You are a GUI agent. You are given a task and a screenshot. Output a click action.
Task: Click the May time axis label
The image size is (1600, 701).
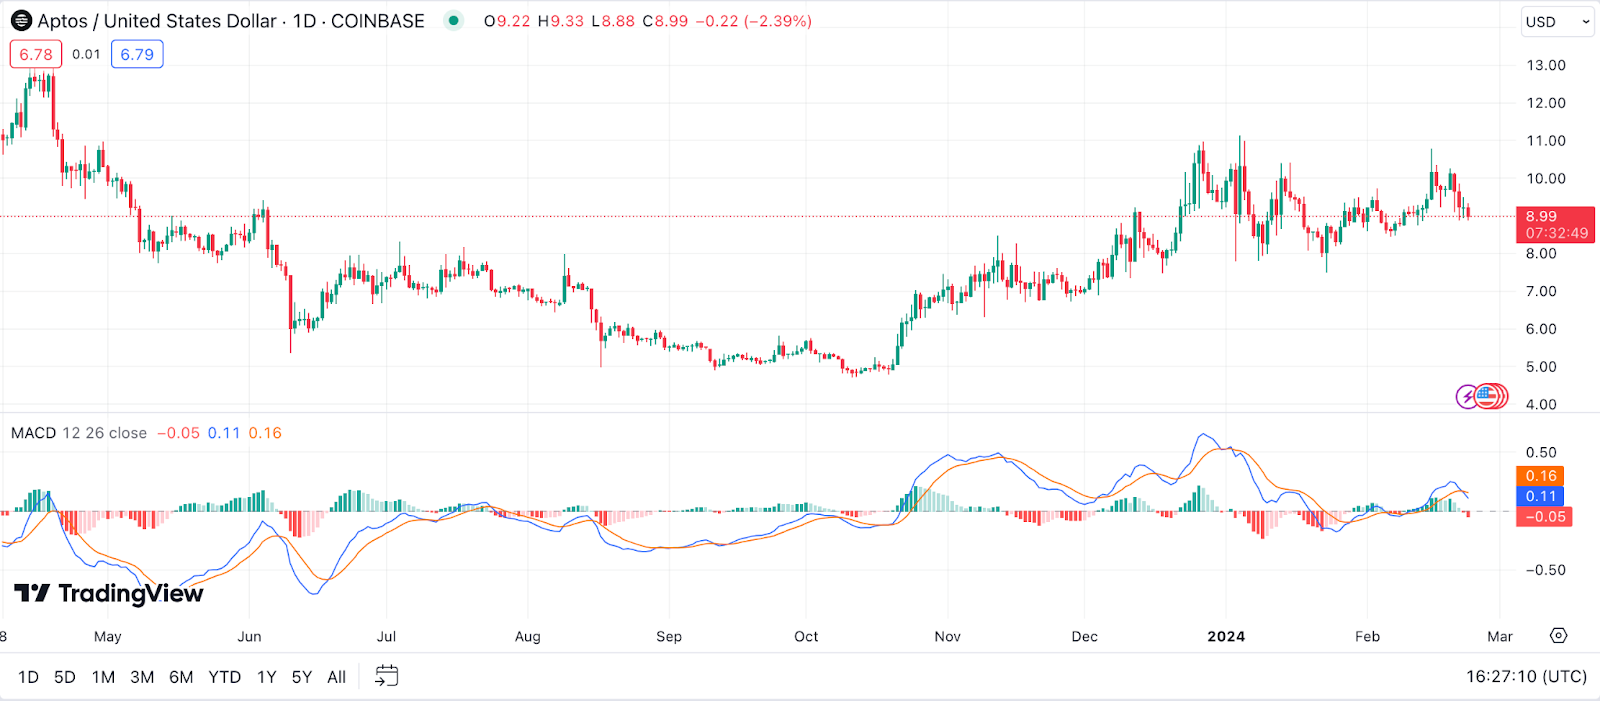107,636
